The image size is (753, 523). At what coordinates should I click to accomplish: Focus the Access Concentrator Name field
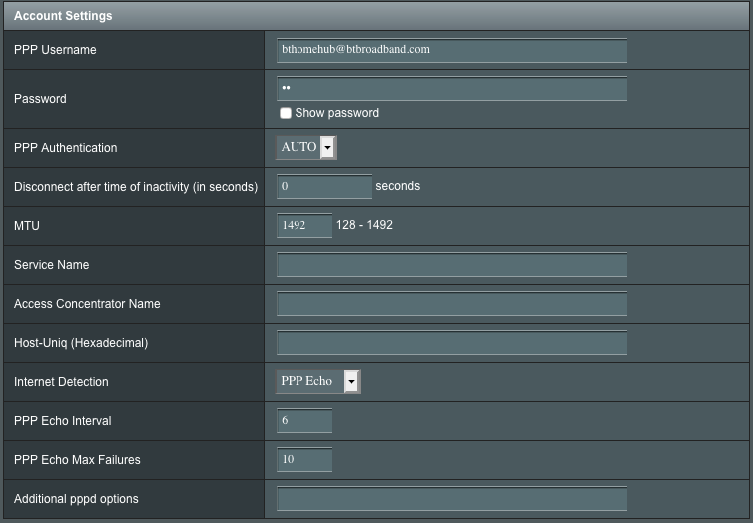point(451,304)
